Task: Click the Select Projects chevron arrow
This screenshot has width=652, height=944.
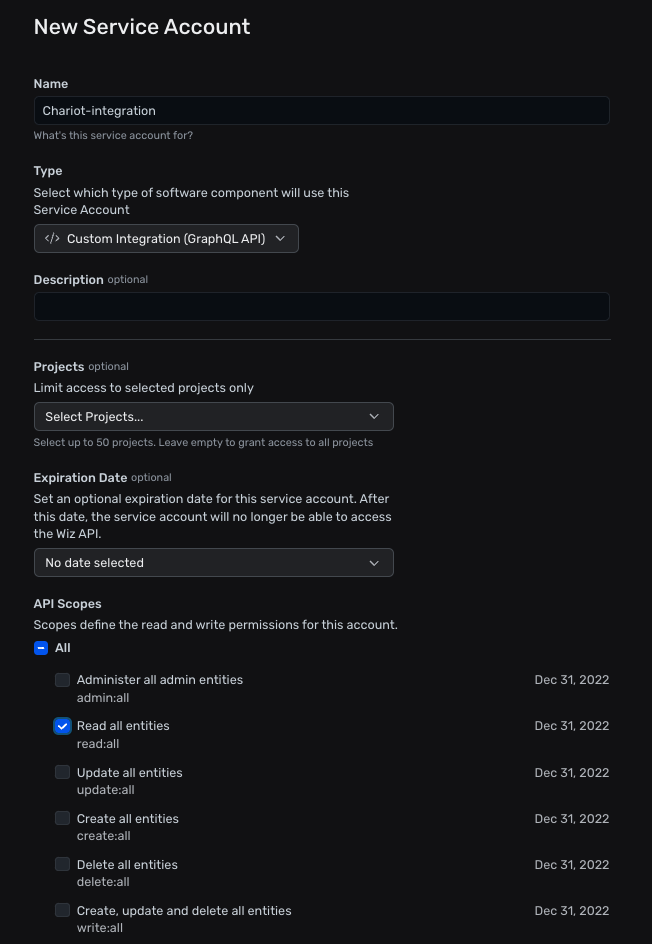Action: (x=374, y=417)
